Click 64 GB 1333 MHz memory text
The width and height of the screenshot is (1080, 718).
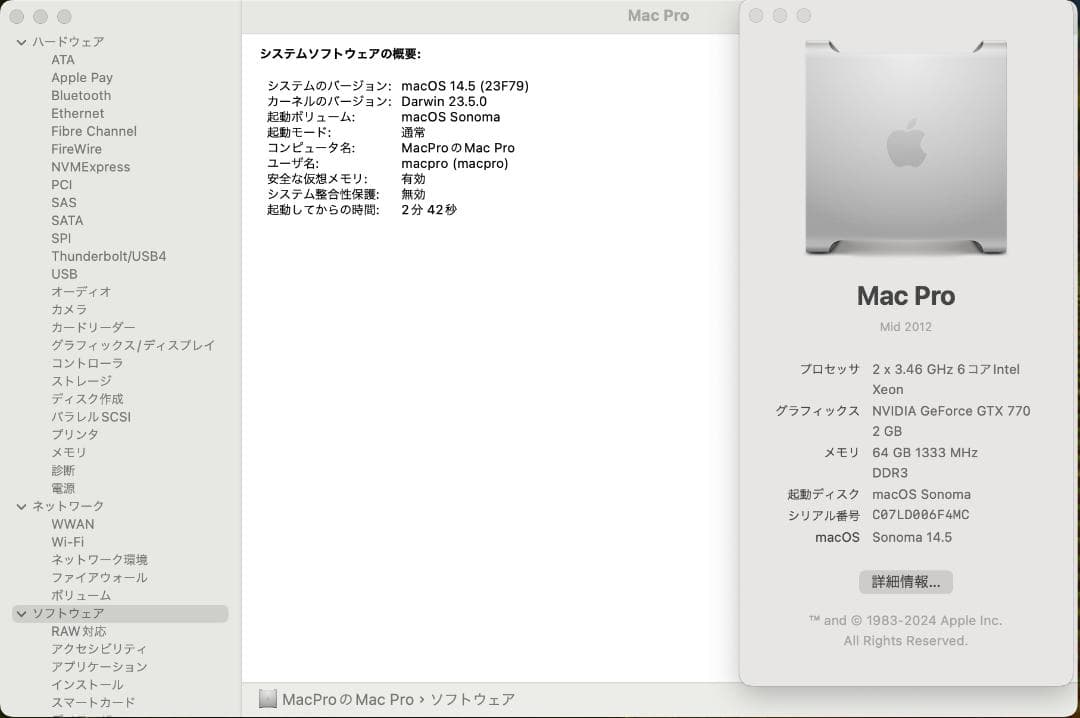coord(925,453)
